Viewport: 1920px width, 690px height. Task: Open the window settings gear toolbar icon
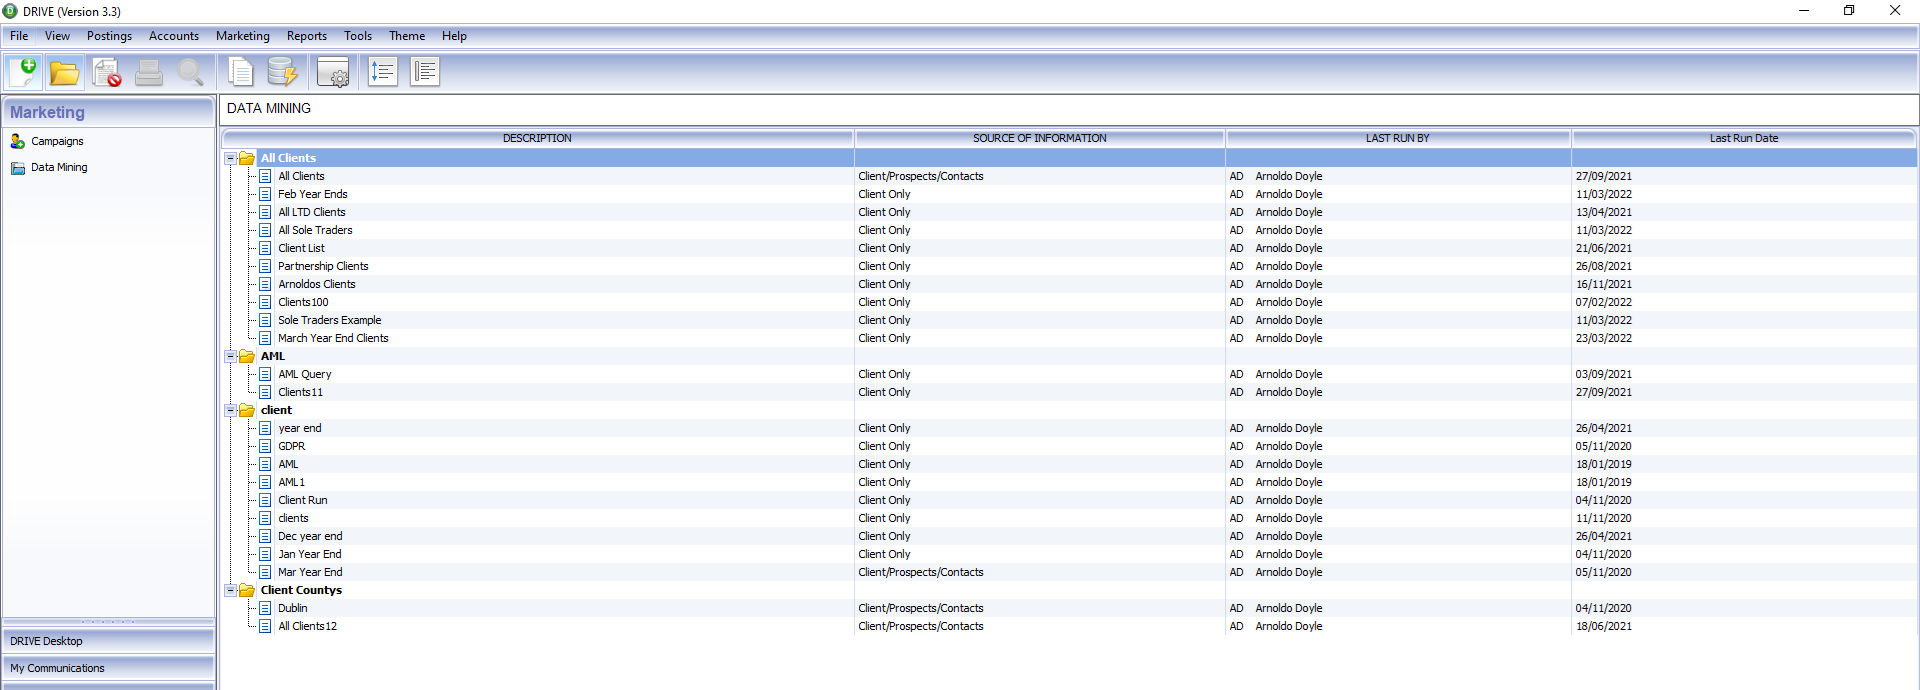[x=333, y=72]
